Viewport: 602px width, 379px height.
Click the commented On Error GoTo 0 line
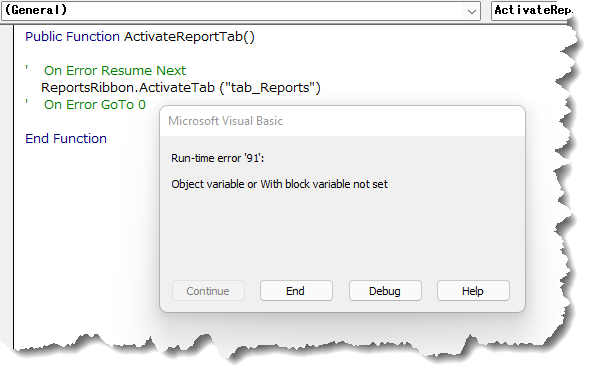[x=94, y=104]
